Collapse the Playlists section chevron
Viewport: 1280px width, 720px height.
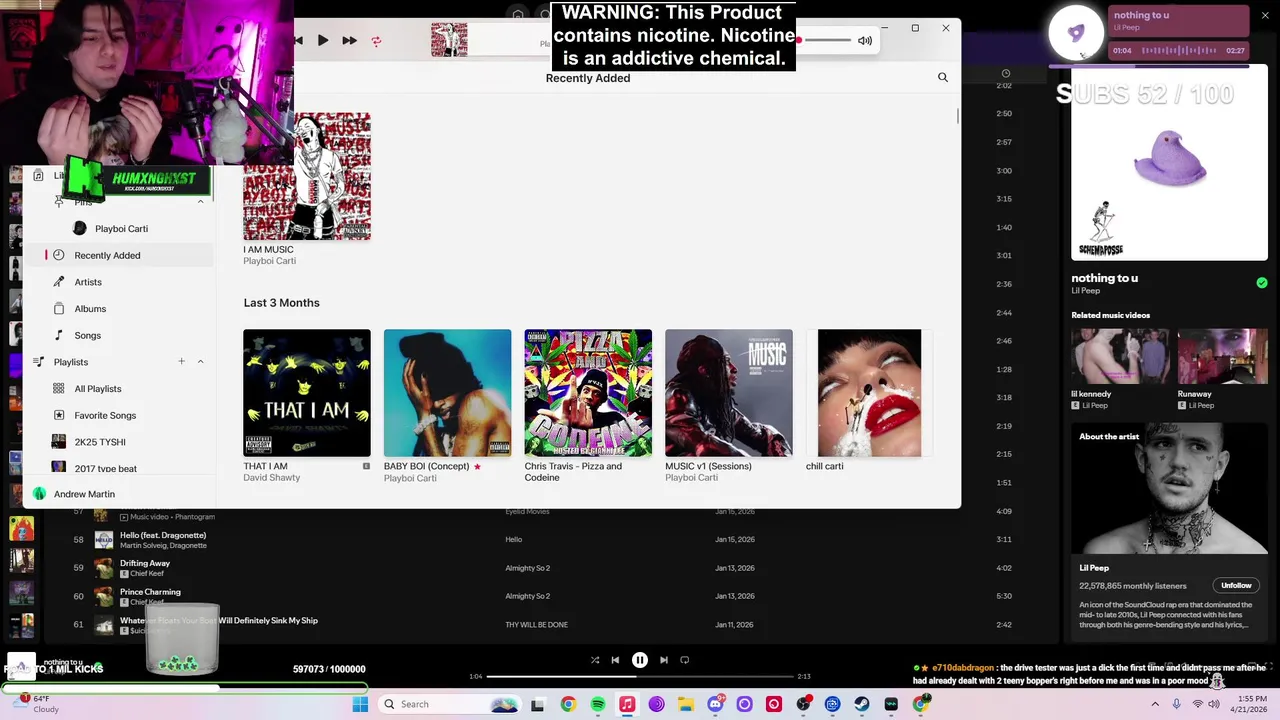click(x=200, y=361)
